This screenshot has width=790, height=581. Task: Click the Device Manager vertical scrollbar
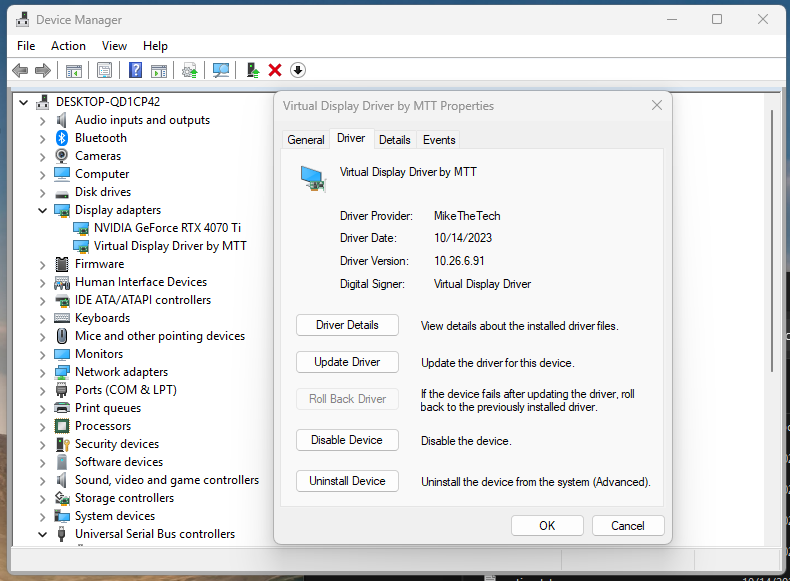[771, 241]
